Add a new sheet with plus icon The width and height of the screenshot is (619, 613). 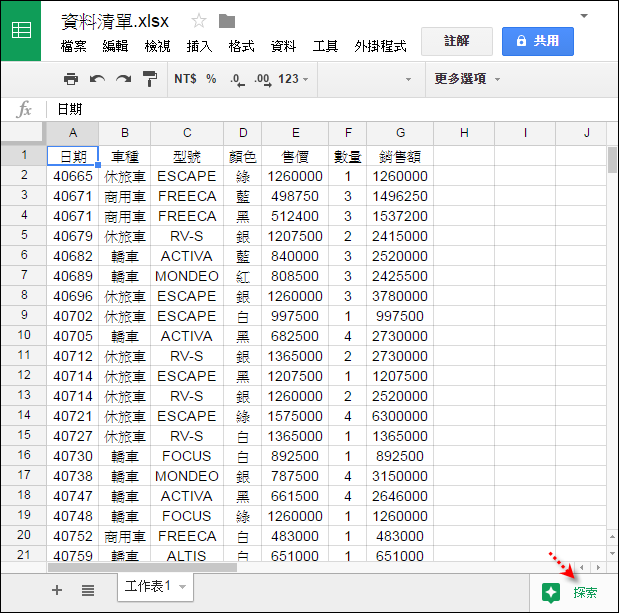(57, 590)
